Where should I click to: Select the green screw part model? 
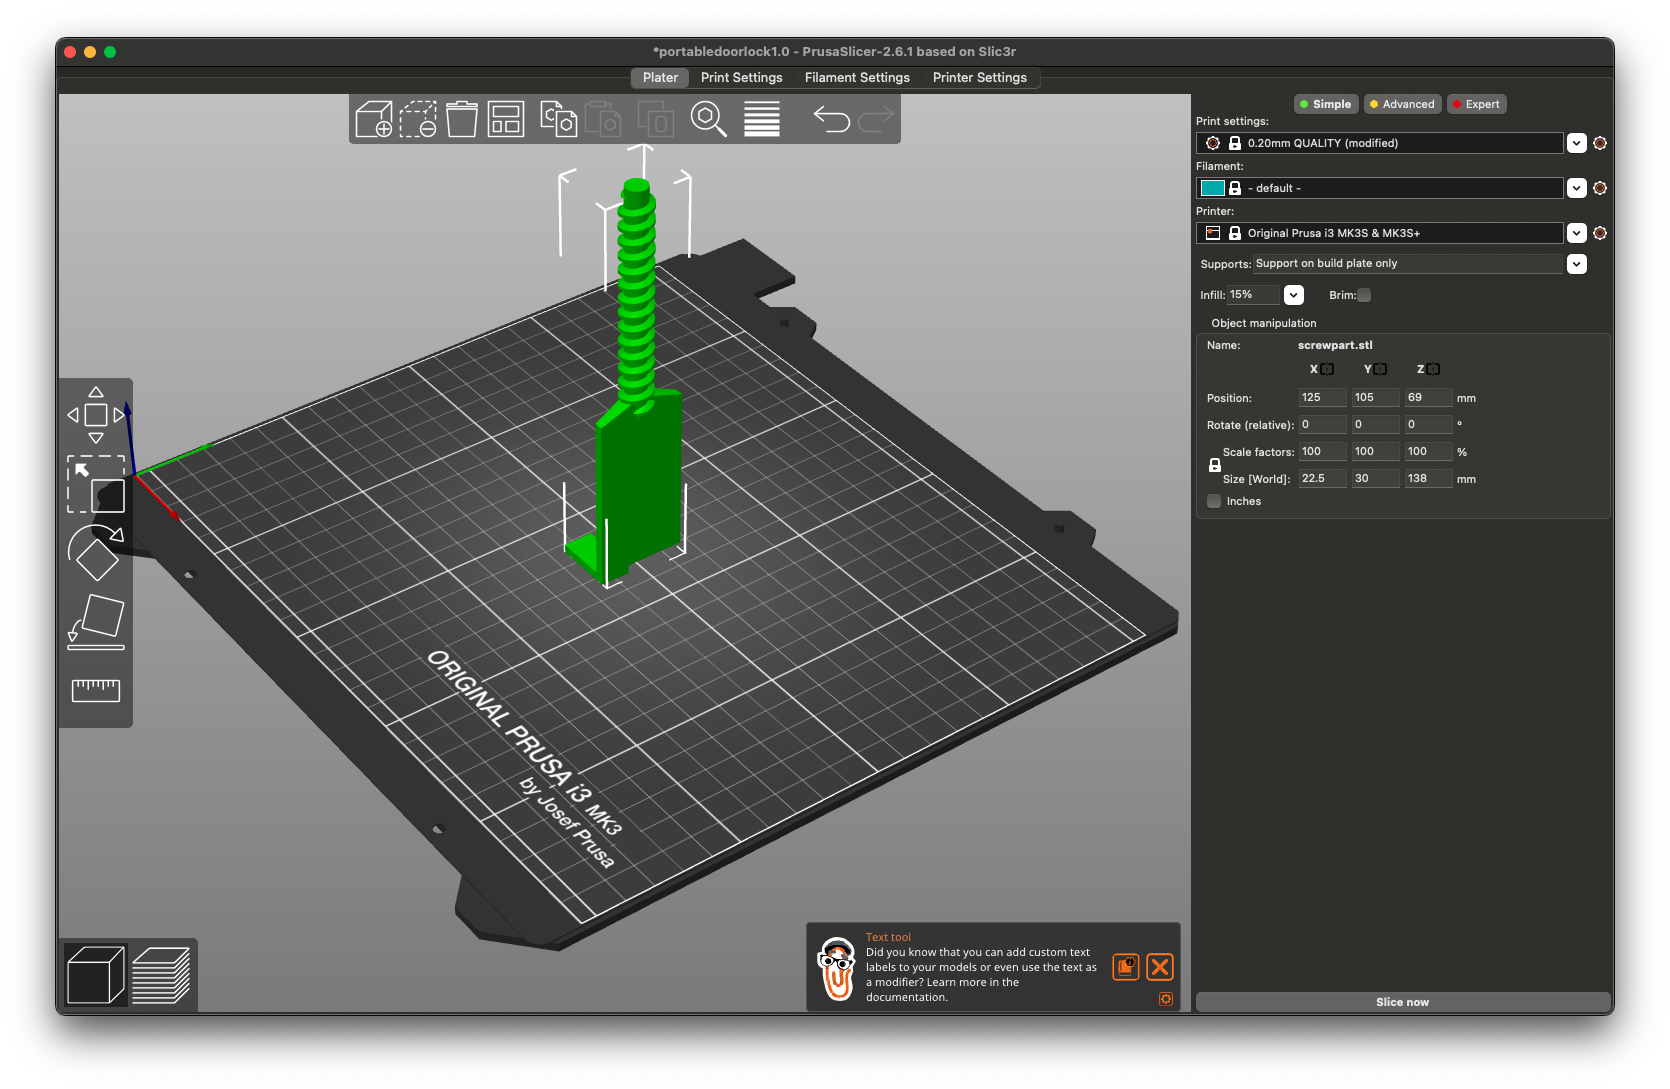click(x=638, y=470)
